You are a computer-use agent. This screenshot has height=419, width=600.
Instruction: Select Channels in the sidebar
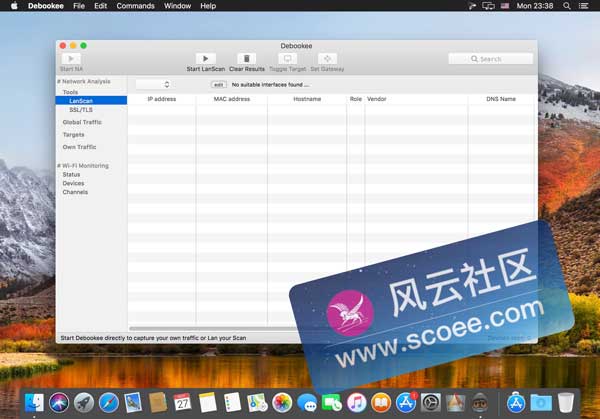click(75, 192)
